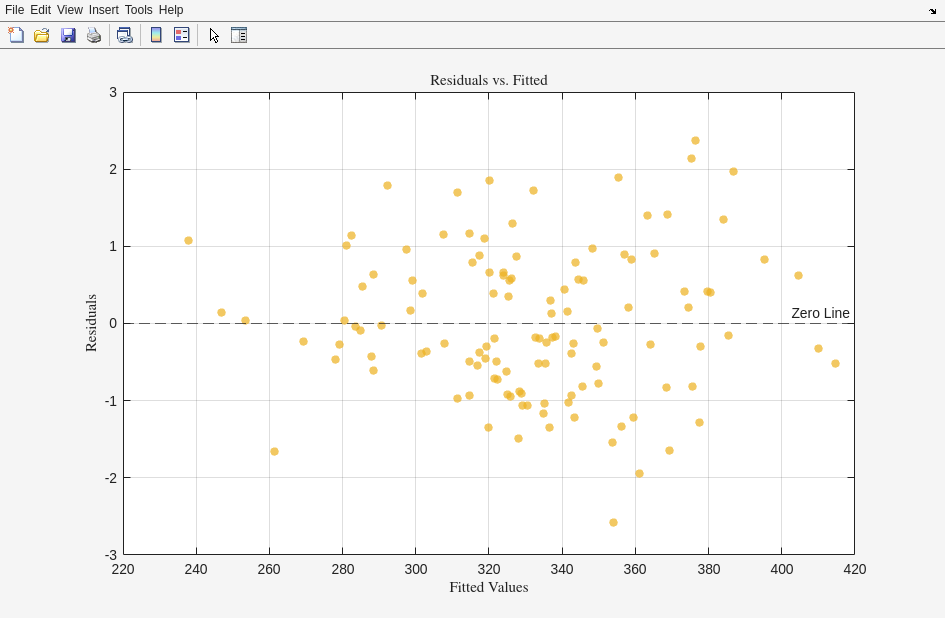The height and width of the screenshot is (618, 945).
Task: Open the Tools menu dropdown
Action: coord(138,10)
